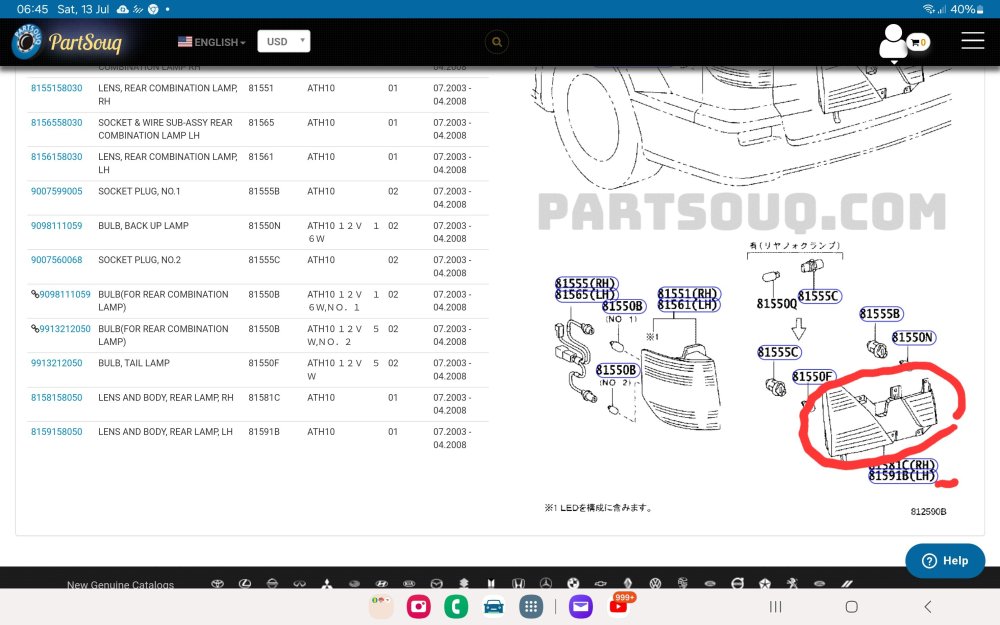Image resolution: width=1000 pixels, height=625 pixels.
Task: Open the PartSouq logo home link
Action: (x=66, y=42)
